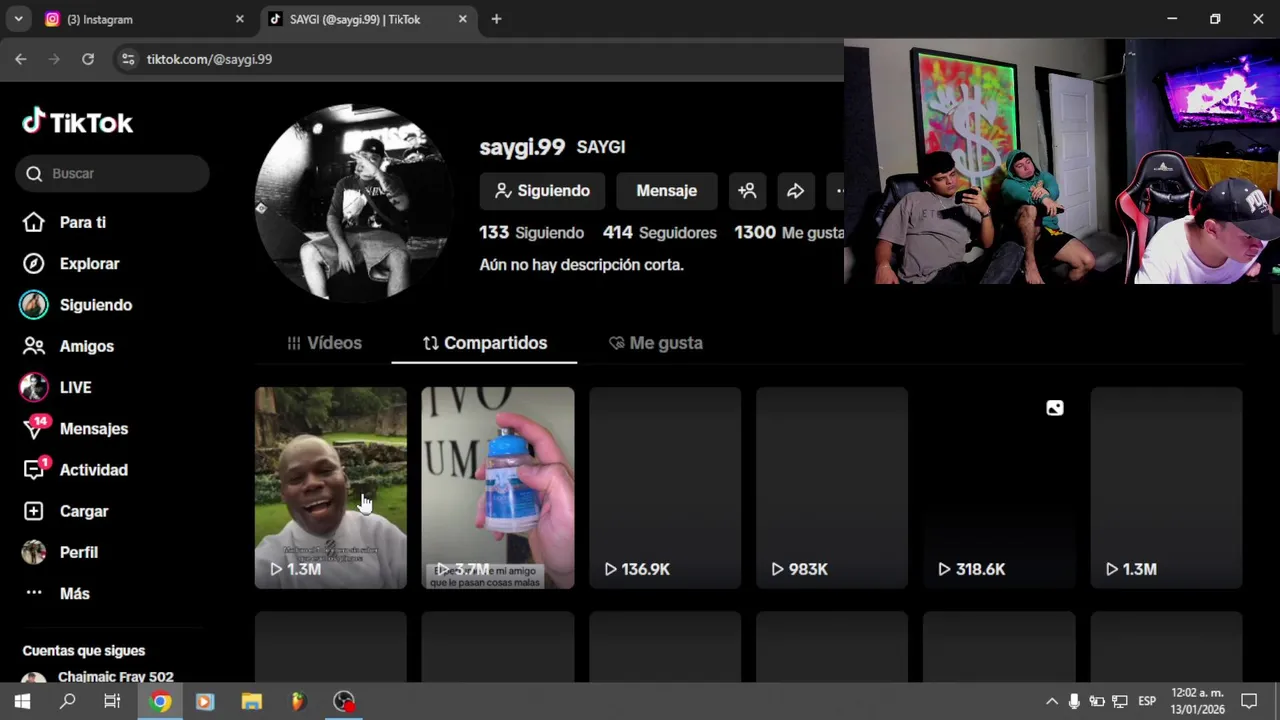Viewport: 1280px width, 720px height.
Task: Switch to the Vídeos tab
Action: pos(324,343)
